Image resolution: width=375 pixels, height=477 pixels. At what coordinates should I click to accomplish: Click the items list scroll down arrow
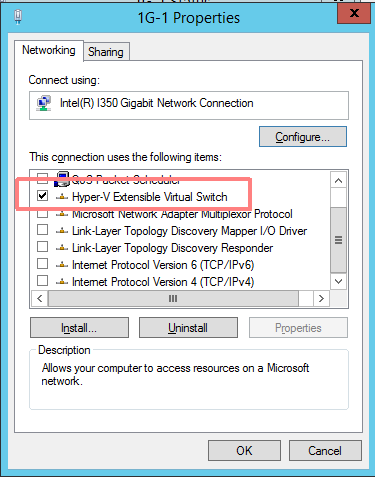pos(339,282)
